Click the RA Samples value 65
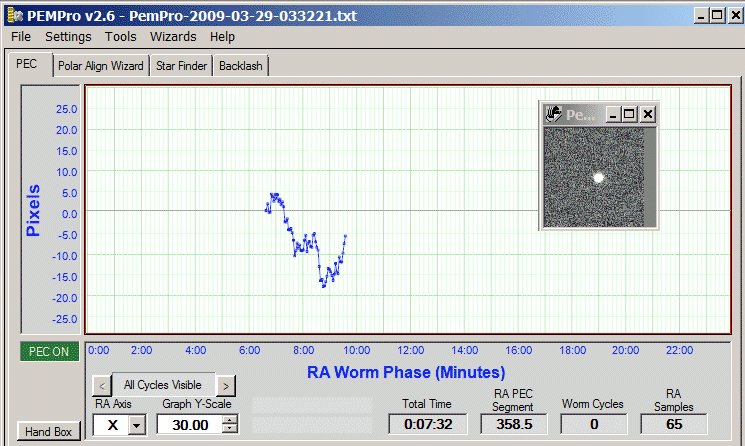745x446 pixels. (x=674, y=424)
